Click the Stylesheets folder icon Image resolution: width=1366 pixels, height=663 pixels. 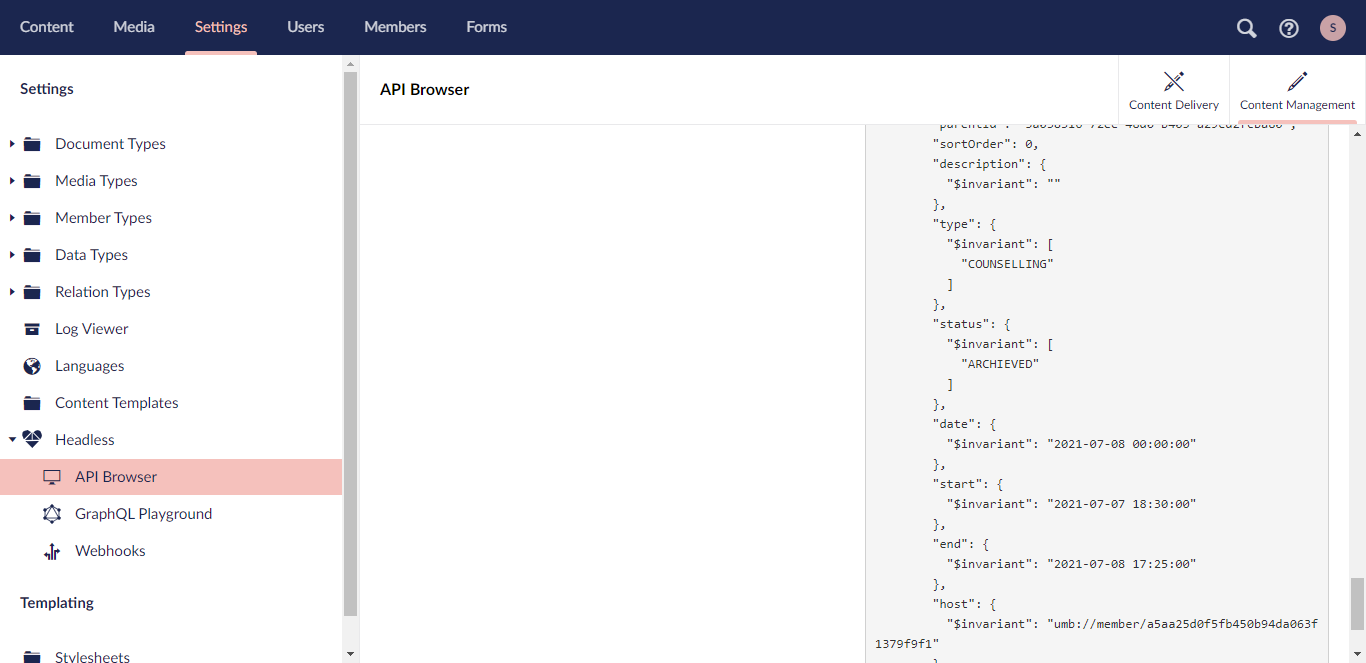[32, 657]
